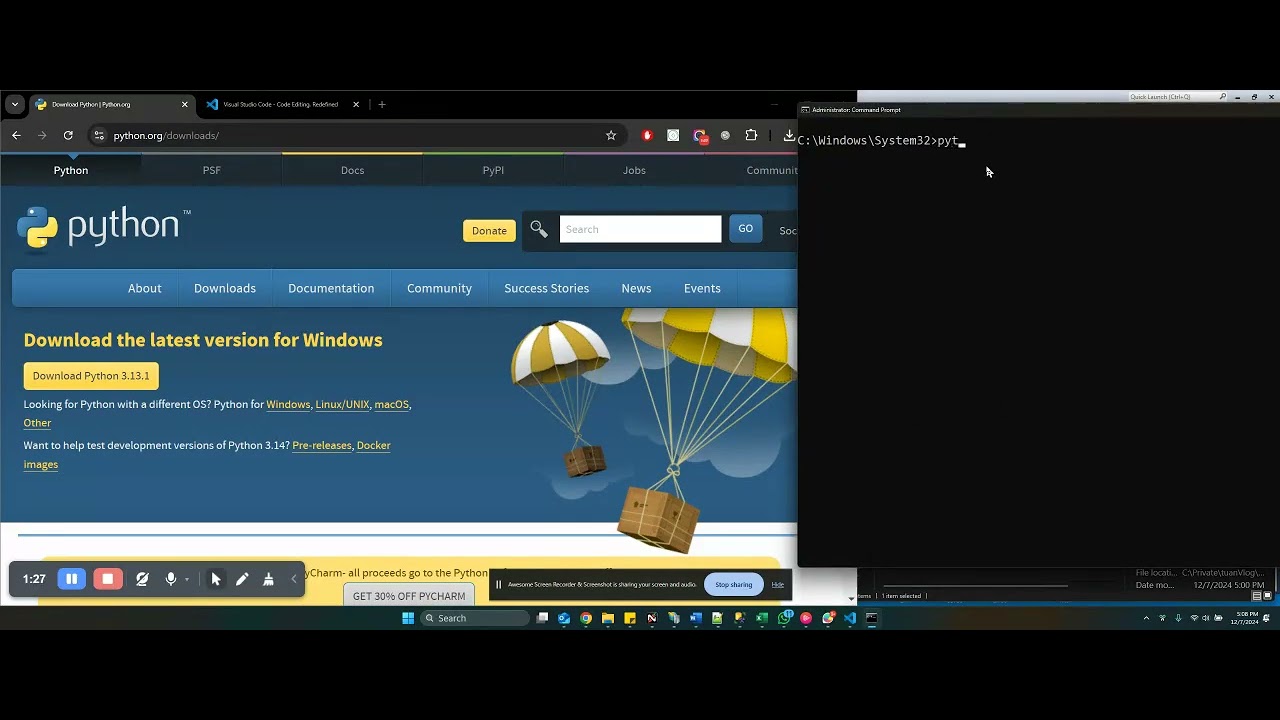The width and height of the screenshot is (1280, 720).
Task: Open the Jobs top navigation tab
Action: coord(634,170)
